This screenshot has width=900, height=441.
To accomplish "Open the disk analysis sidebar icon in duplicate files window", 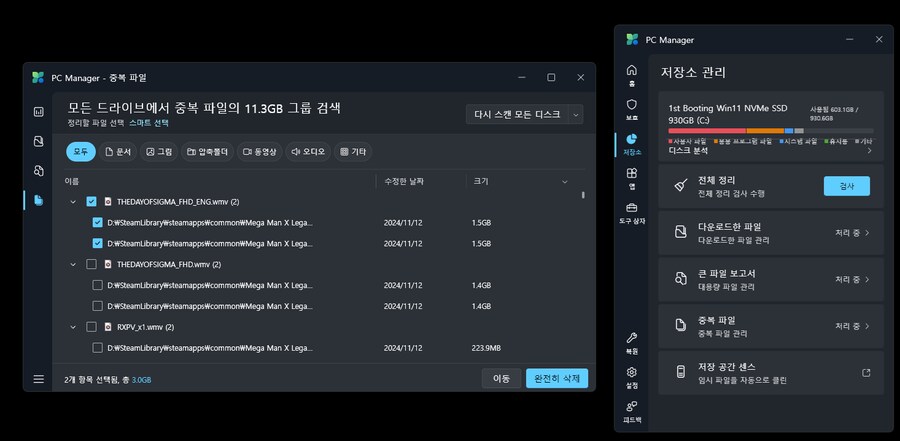I will point(38,112).
